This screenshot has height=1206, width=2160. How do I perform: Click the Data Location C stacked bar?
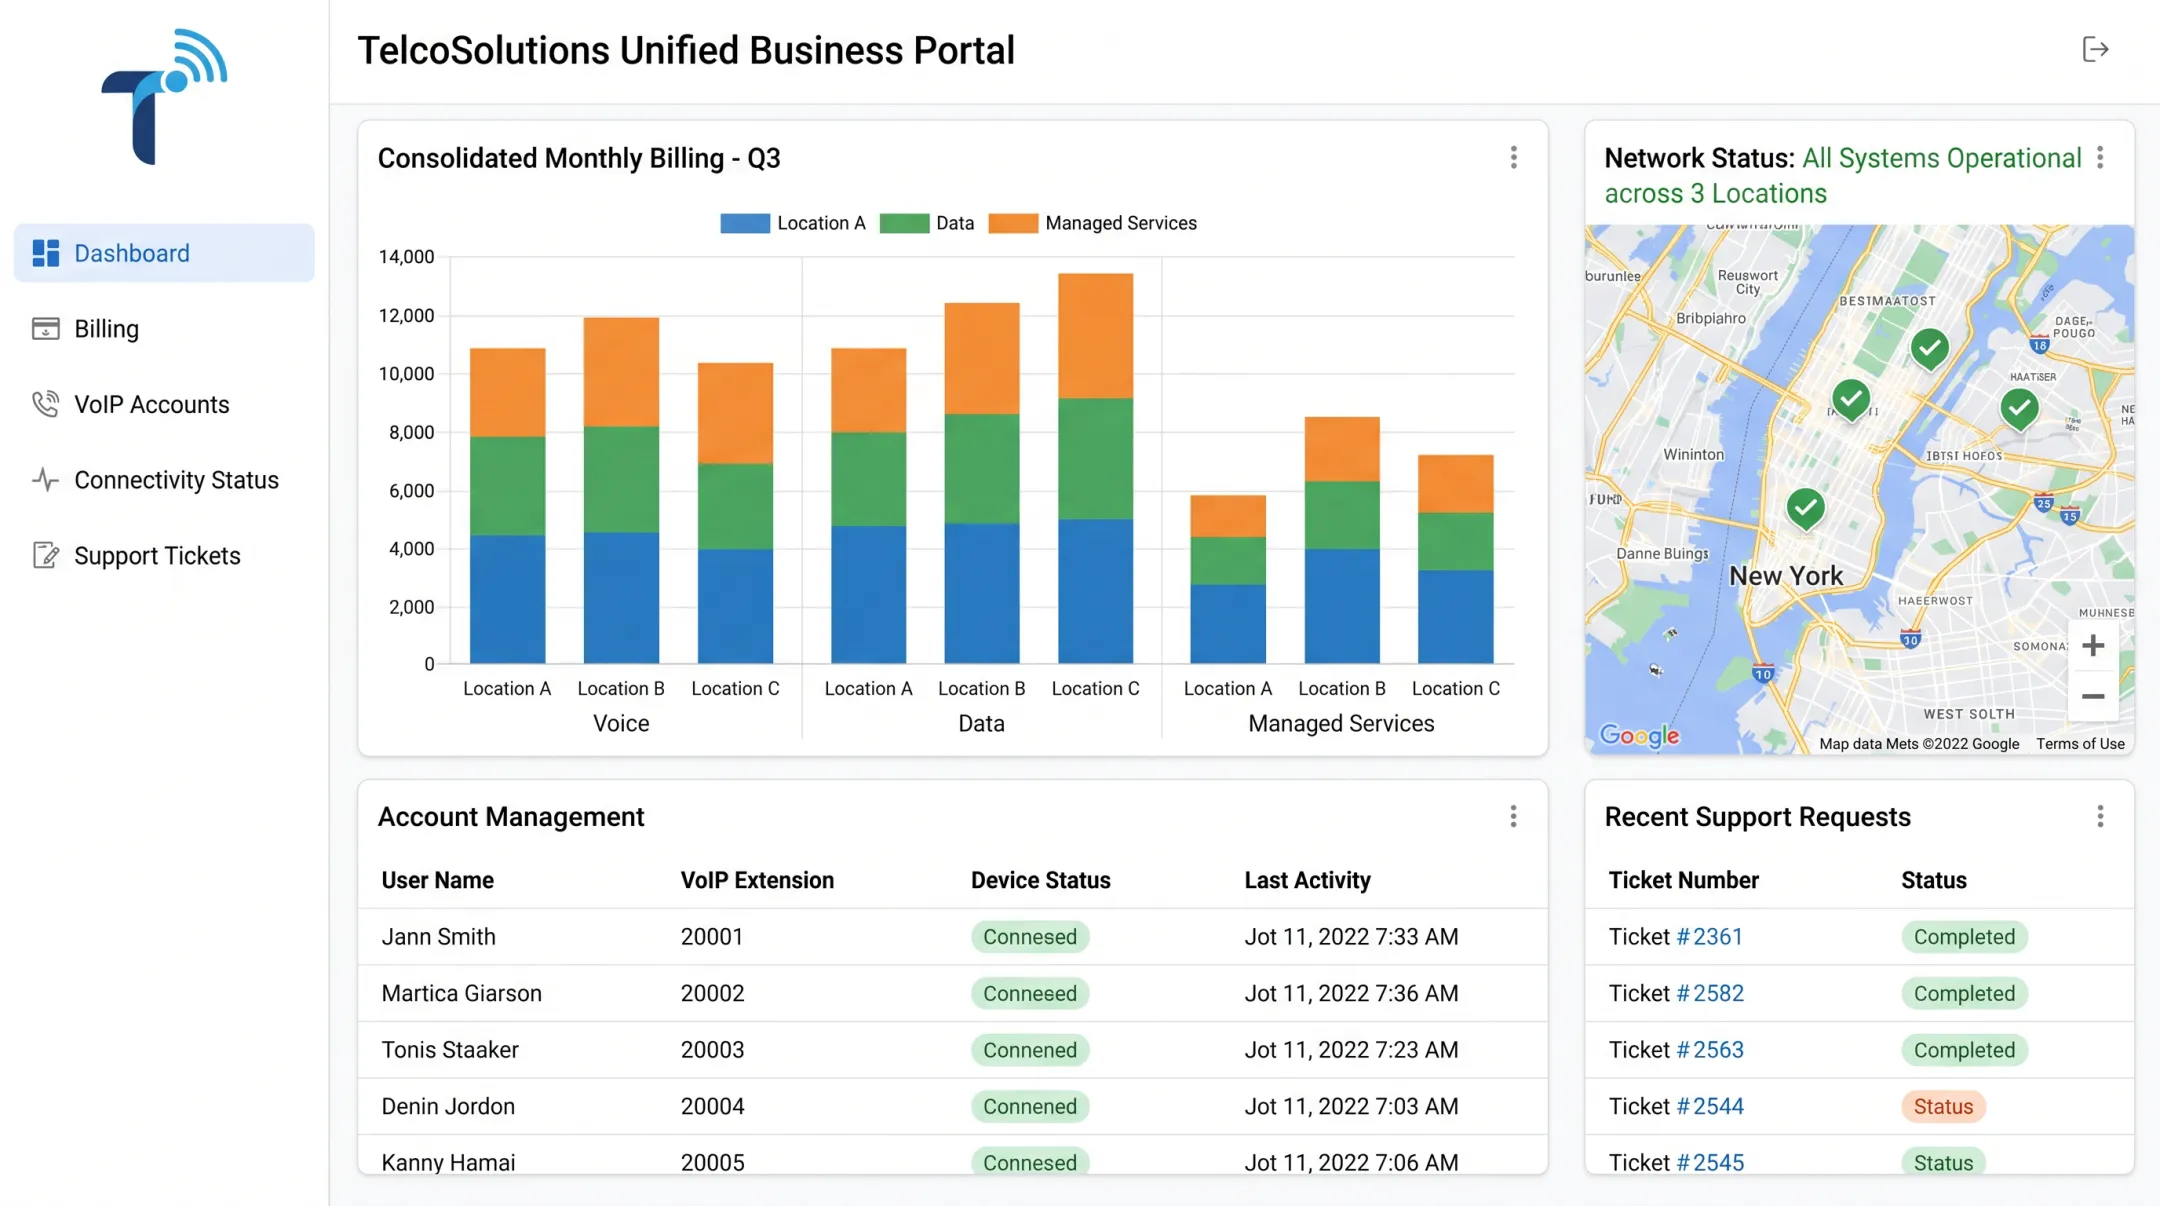click(x=1095, y=468)
